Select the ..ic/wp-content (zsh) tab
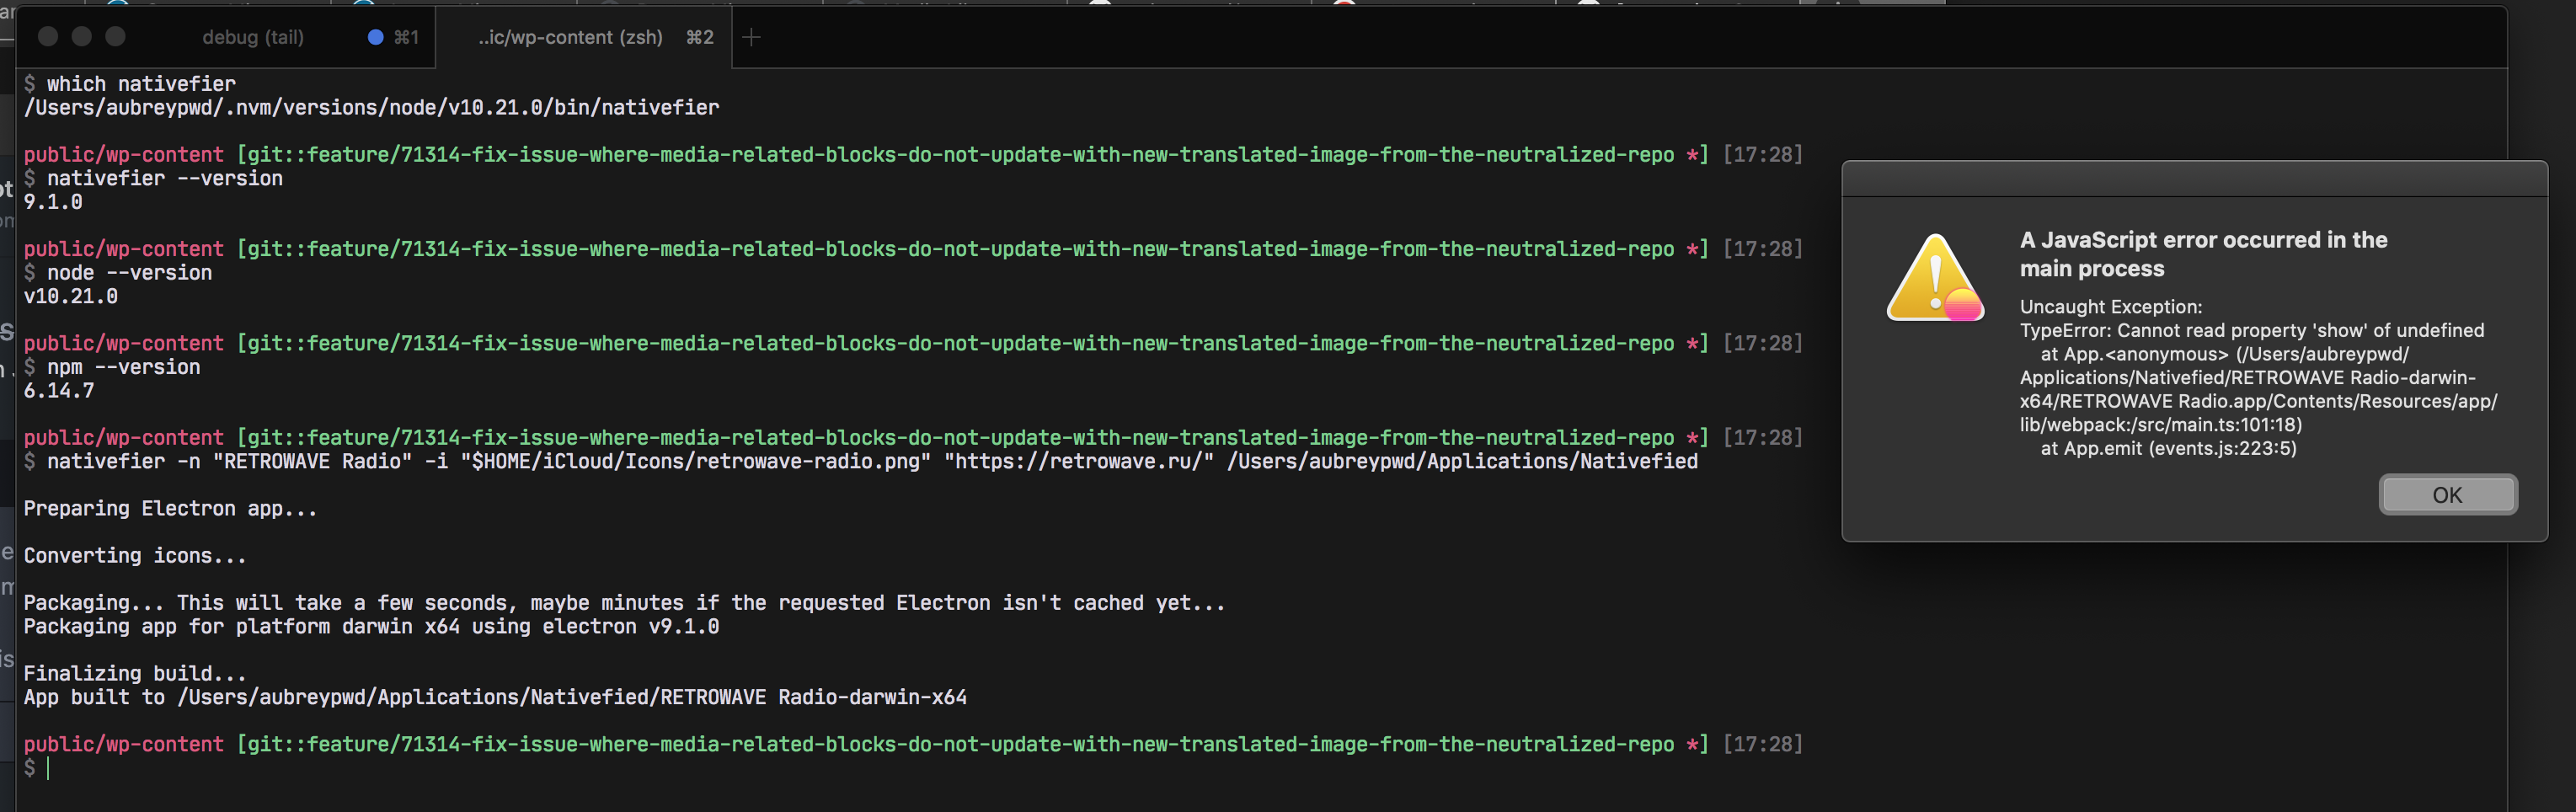The image size is (2576, 812). 583,37
